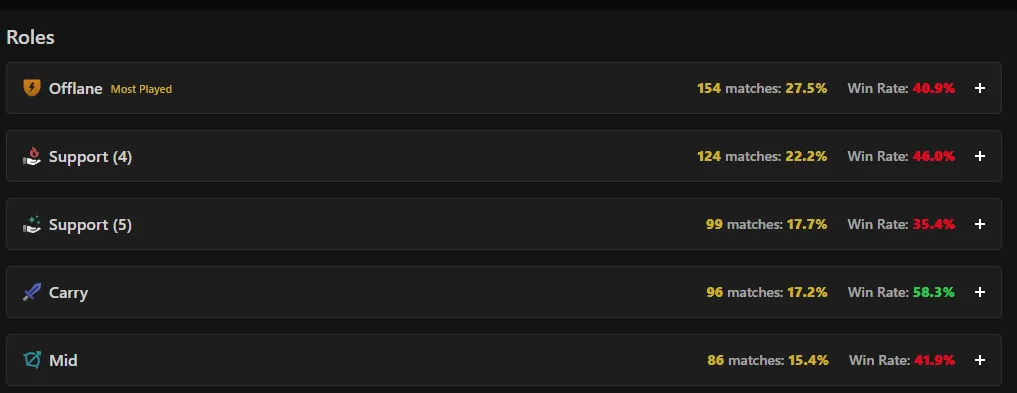Click the Roles section heading
This screenshot has width=1017, height=393.
pos(30,37)
